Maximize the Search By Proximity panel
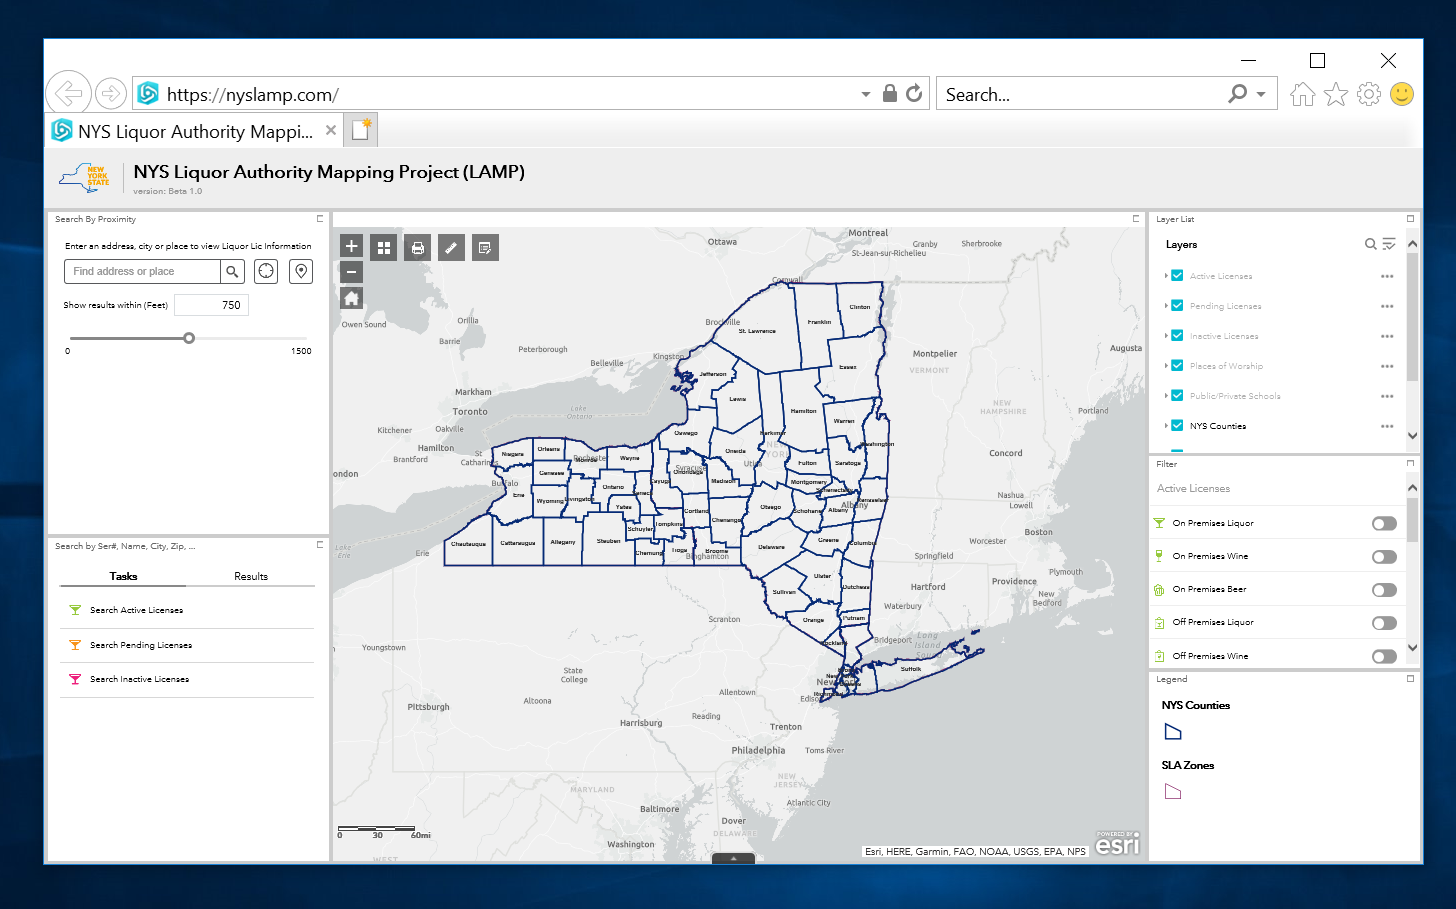1456x909 pixels. [320, 219]
